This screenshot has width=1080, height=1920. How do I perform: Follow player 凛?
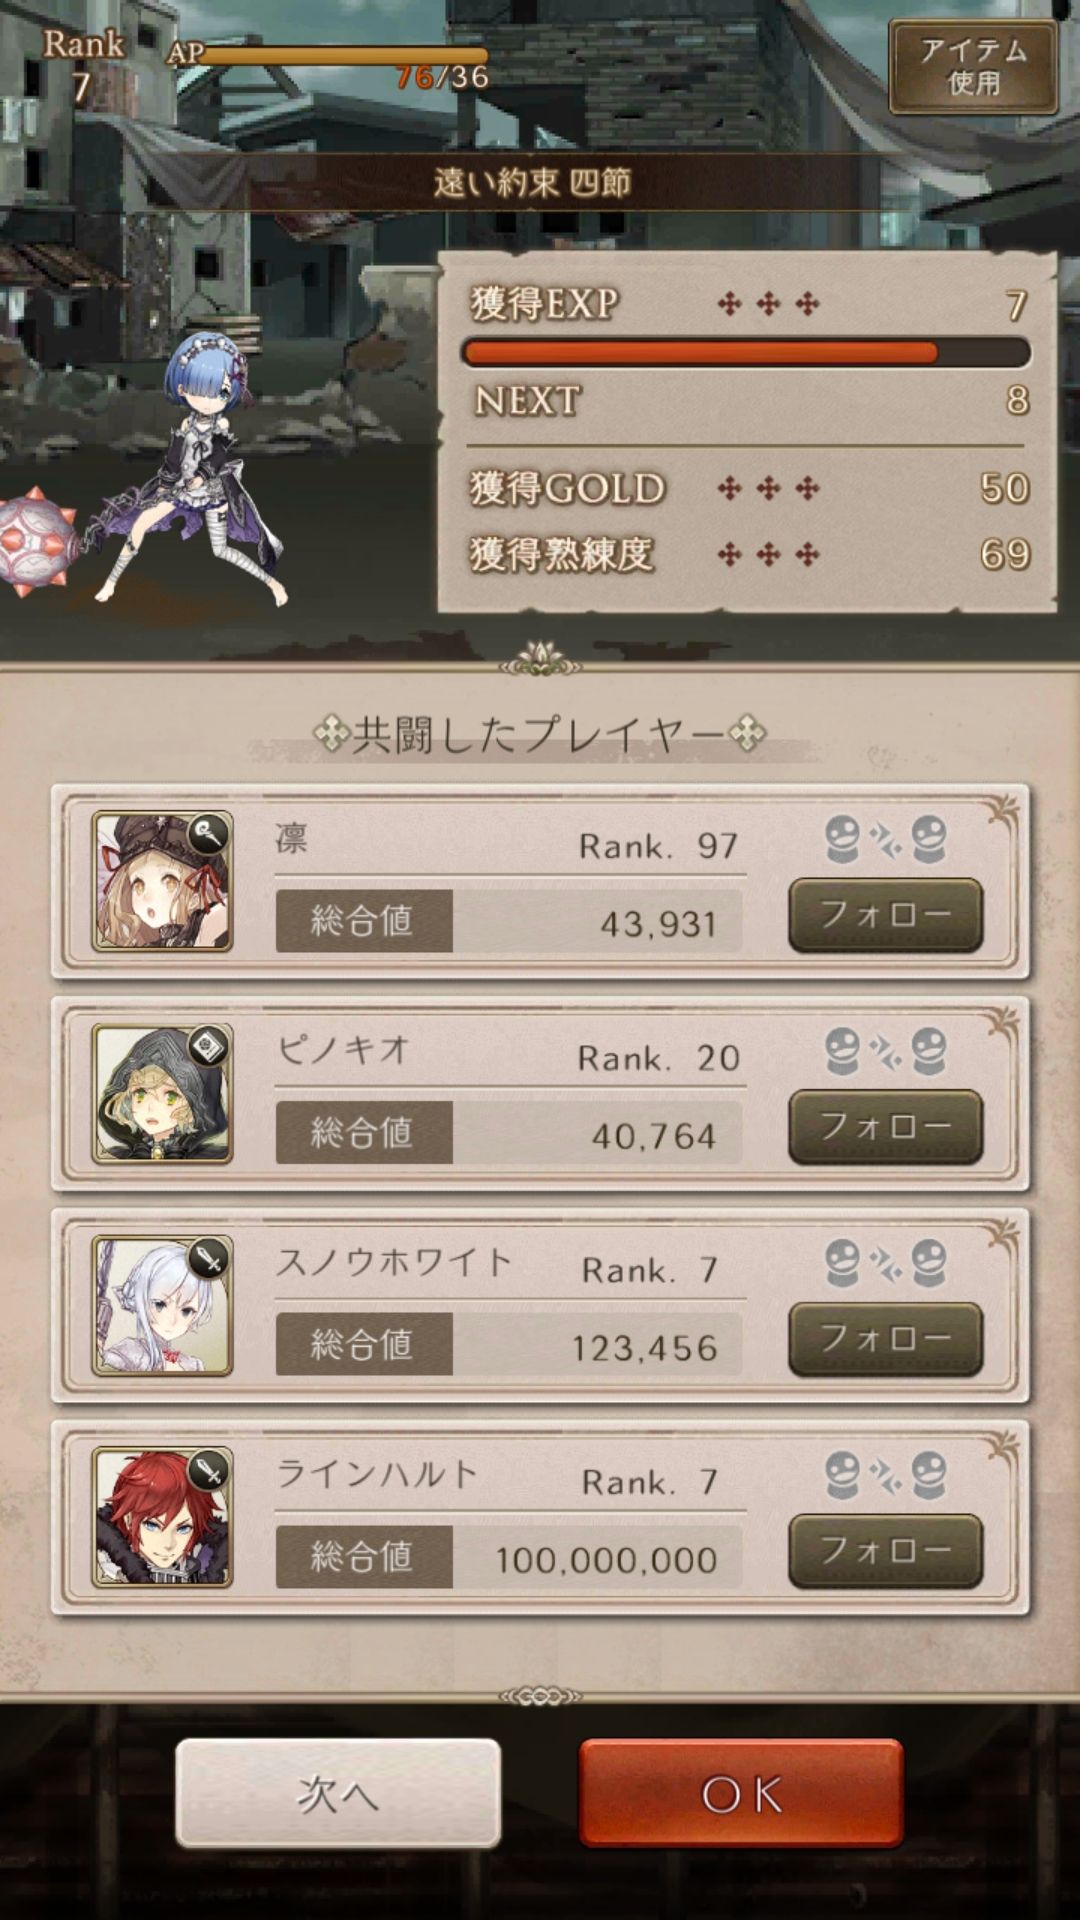[x=886, y=915]
